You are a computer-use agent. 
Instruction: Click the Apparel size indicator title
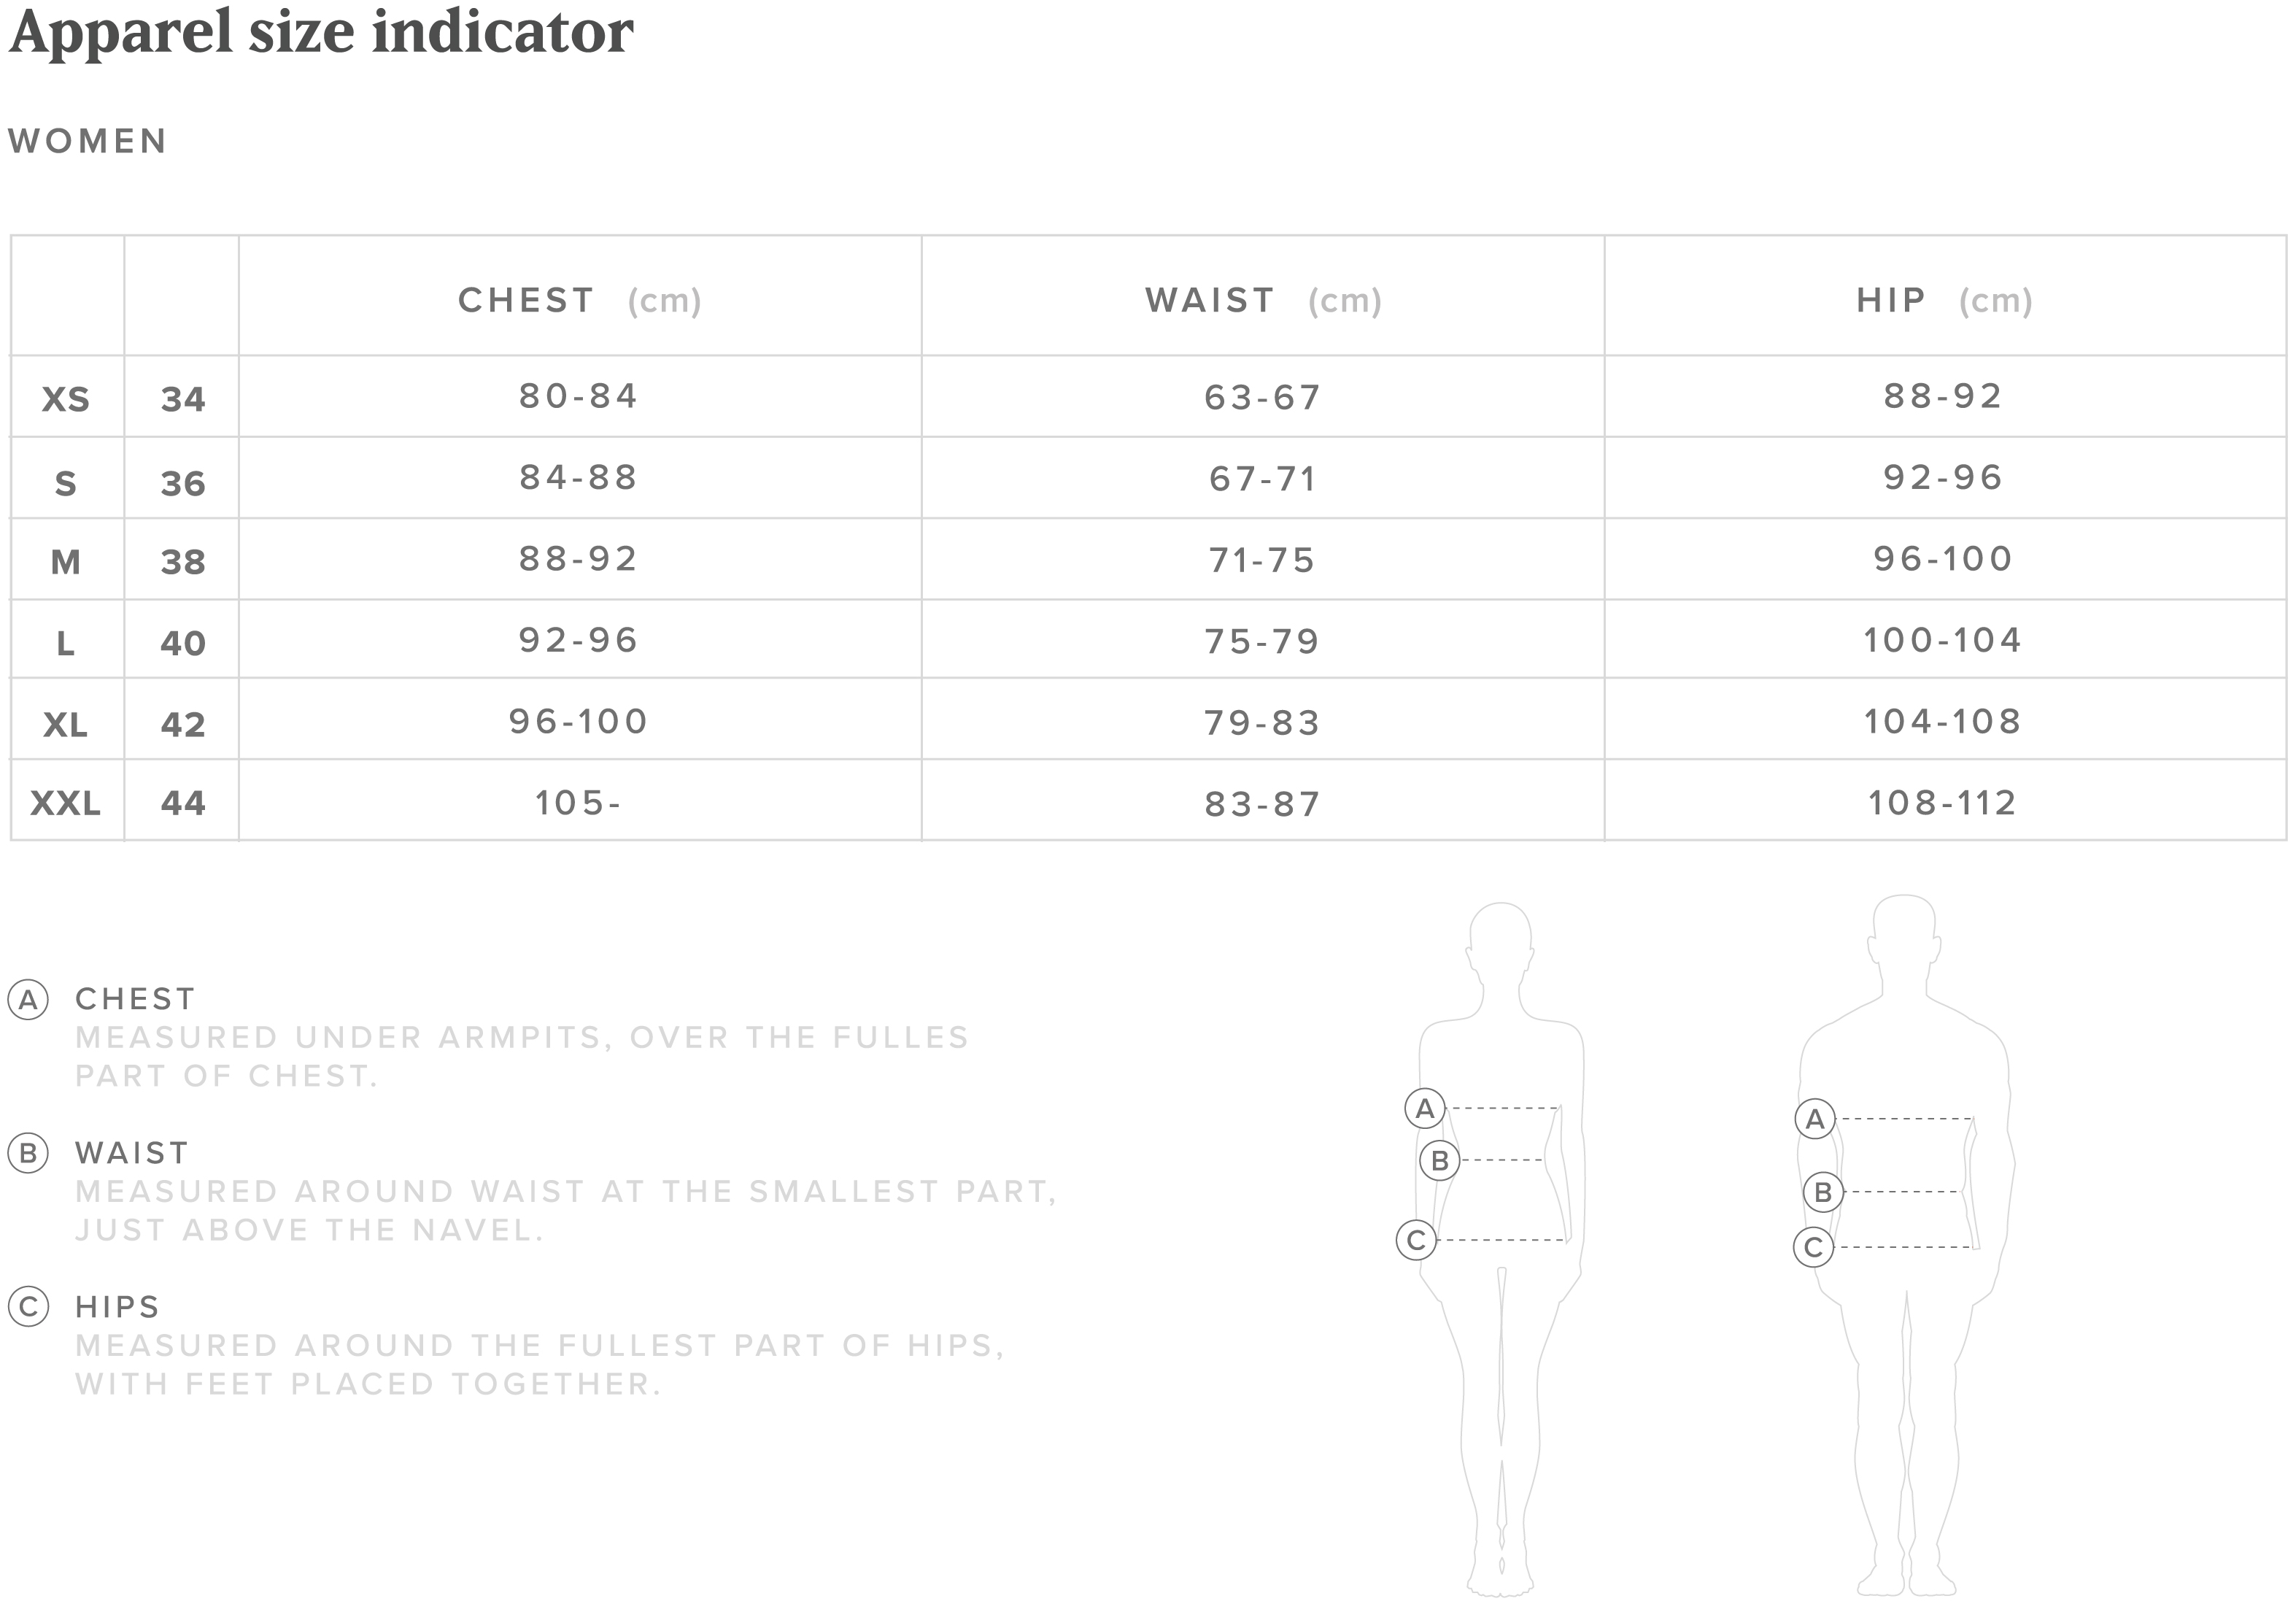[x=321, y=32]
